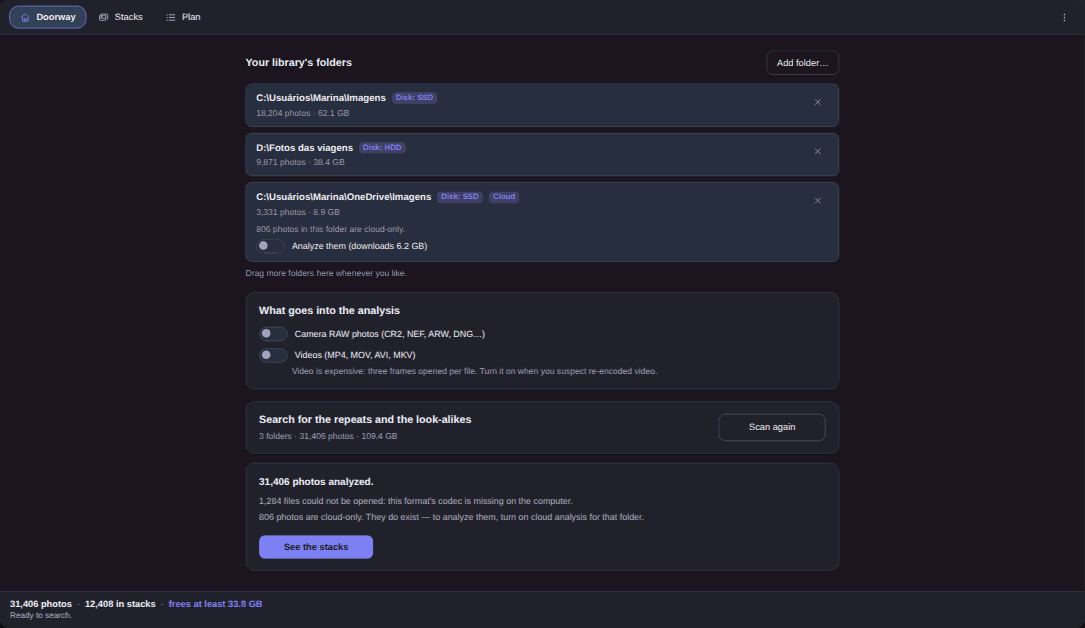
Task: Remove the C:\Usuários\Marina\Imagens folder
Action: (818, 102)
